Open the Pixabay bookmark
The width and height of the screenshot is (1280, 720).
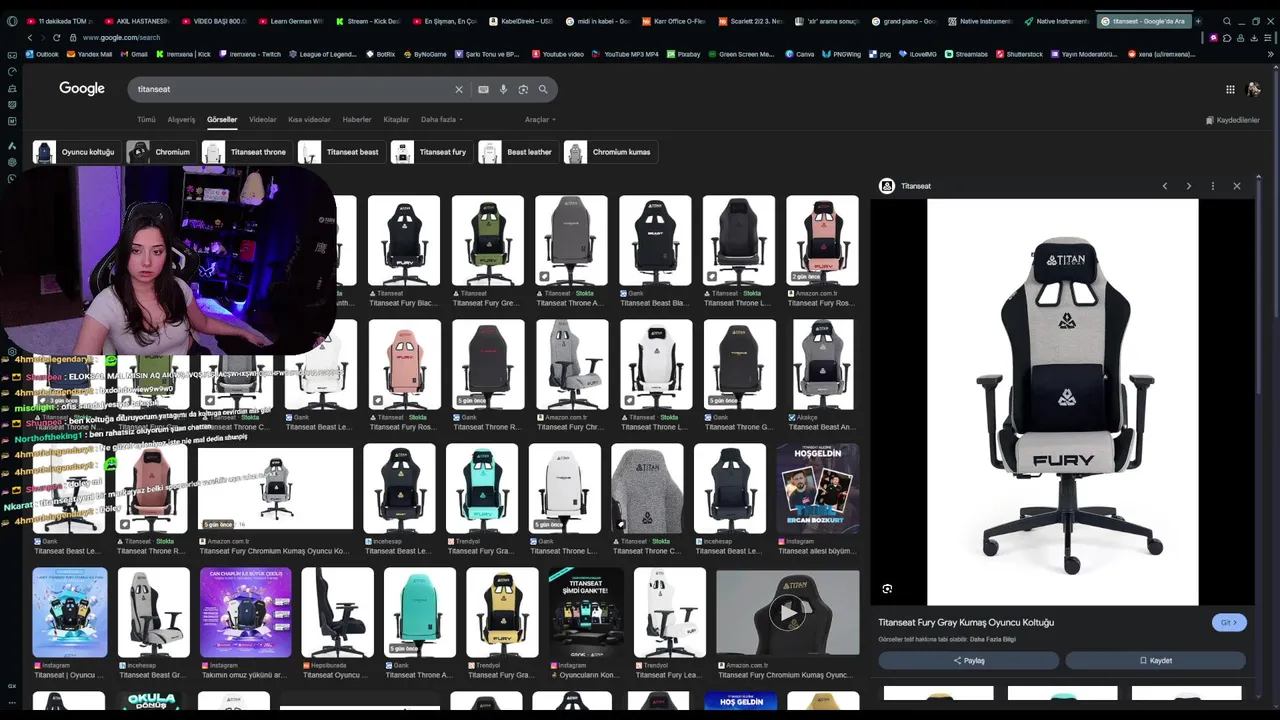pos(684,54)
